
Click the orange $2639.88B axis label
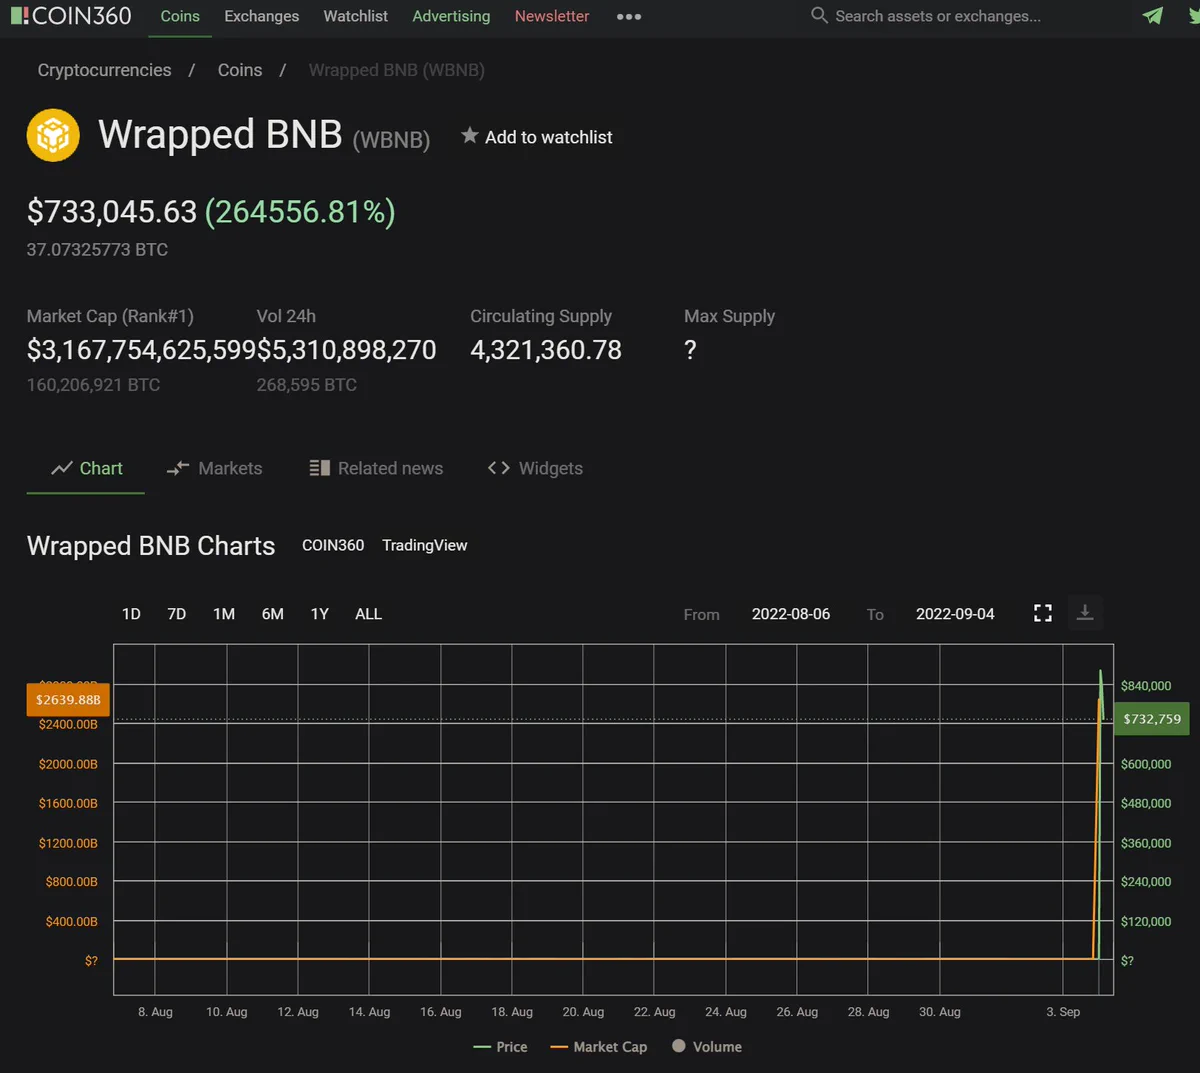click(68, 700)
